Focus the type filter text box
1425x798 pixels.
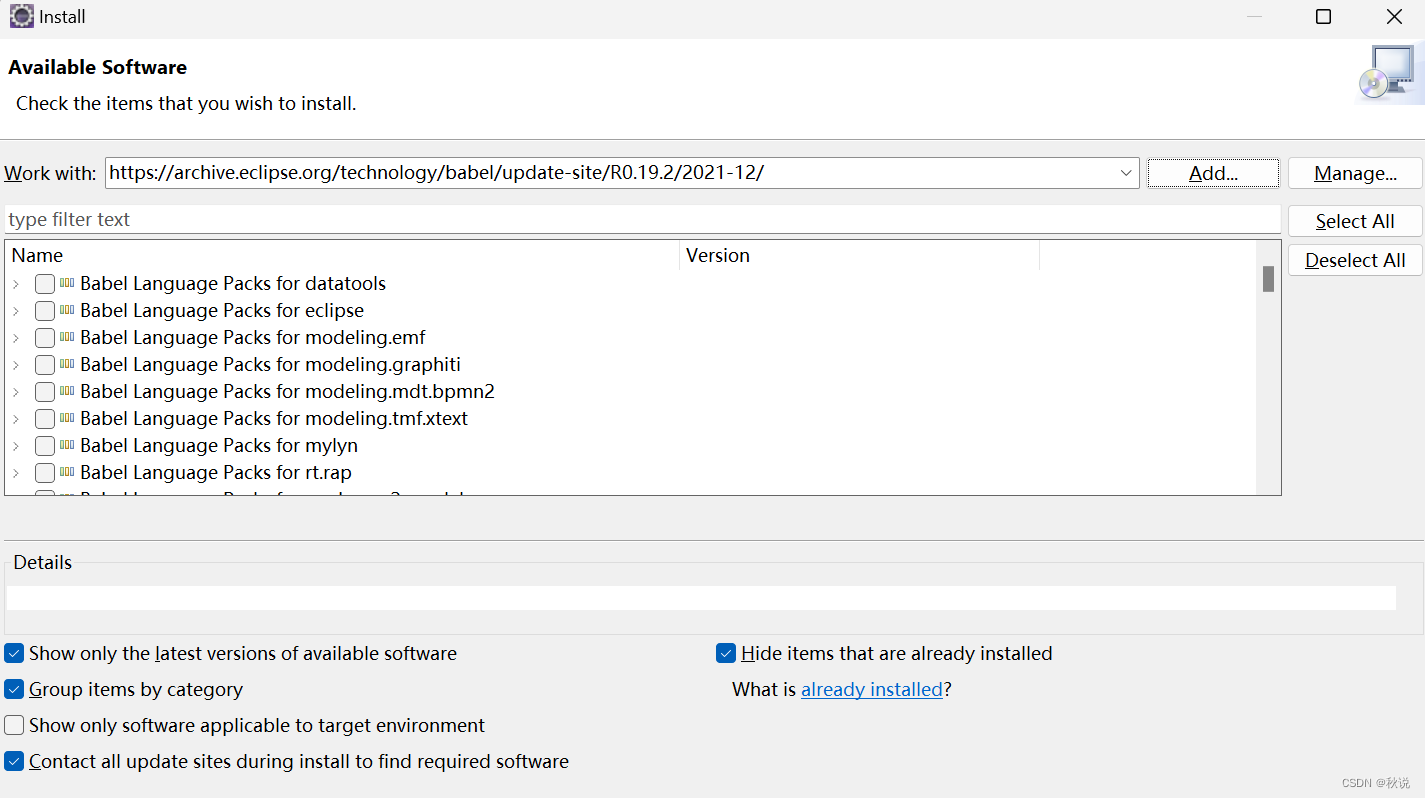[x=642, y=219]
